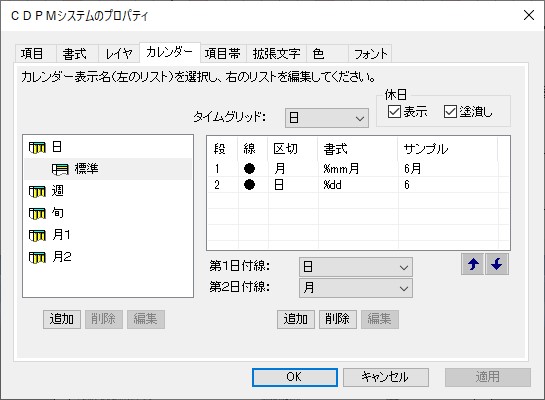Confirm with the OK button
The width and height of the screenshot is (545, 400).
pyautogui.click(x=295, y=377)
